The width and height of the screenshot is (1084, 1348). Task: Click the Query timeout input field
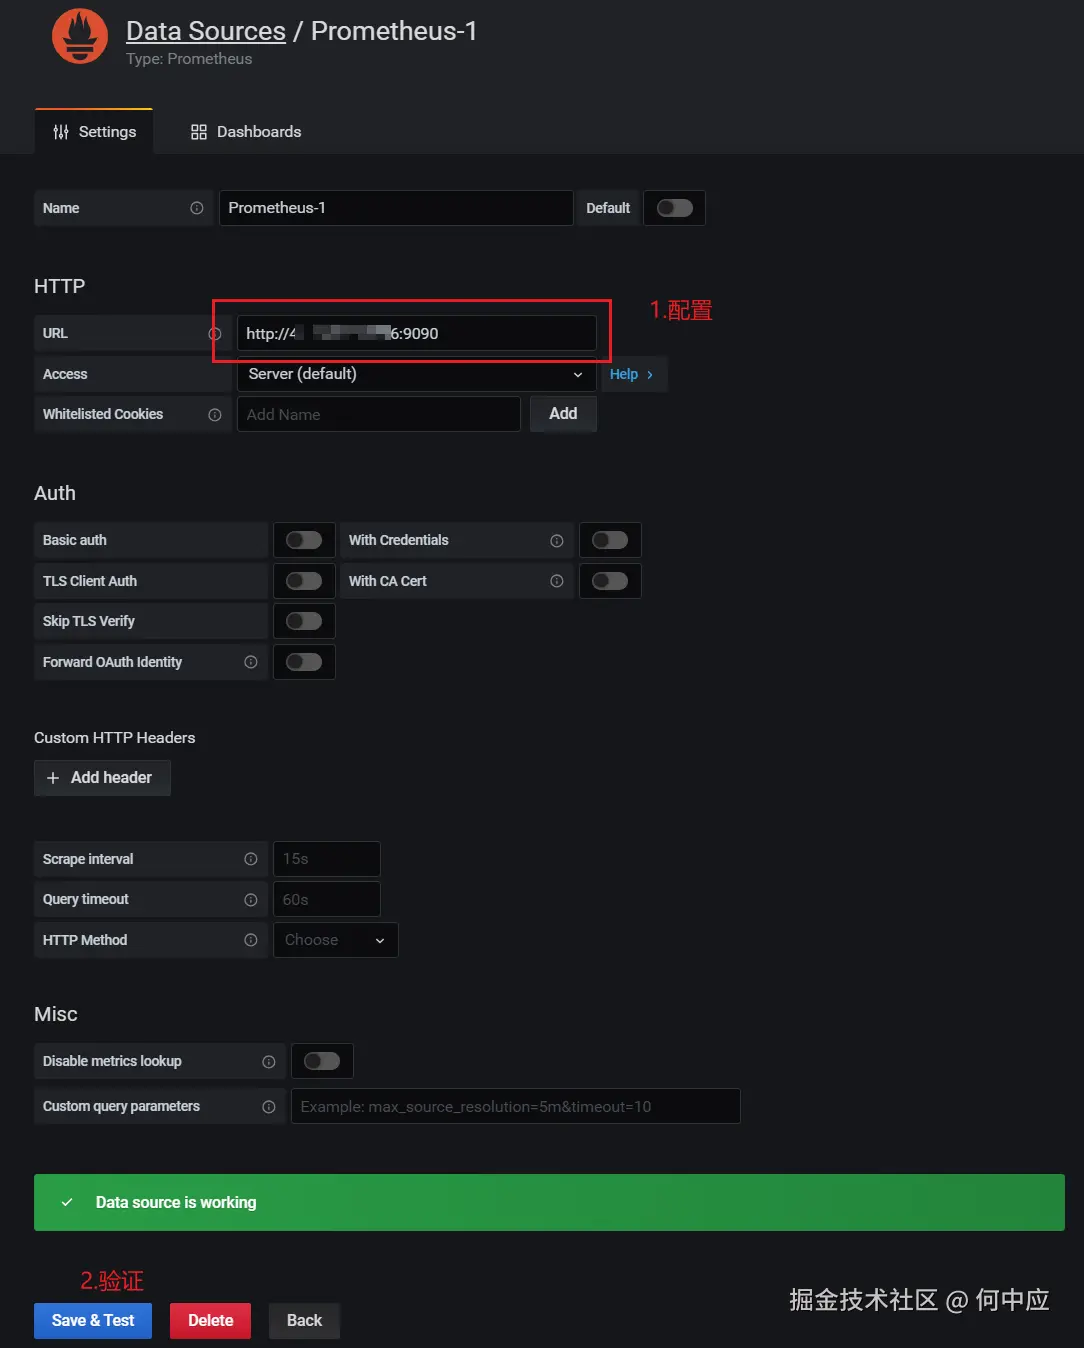pyautogui.click(x=327, y=899)
